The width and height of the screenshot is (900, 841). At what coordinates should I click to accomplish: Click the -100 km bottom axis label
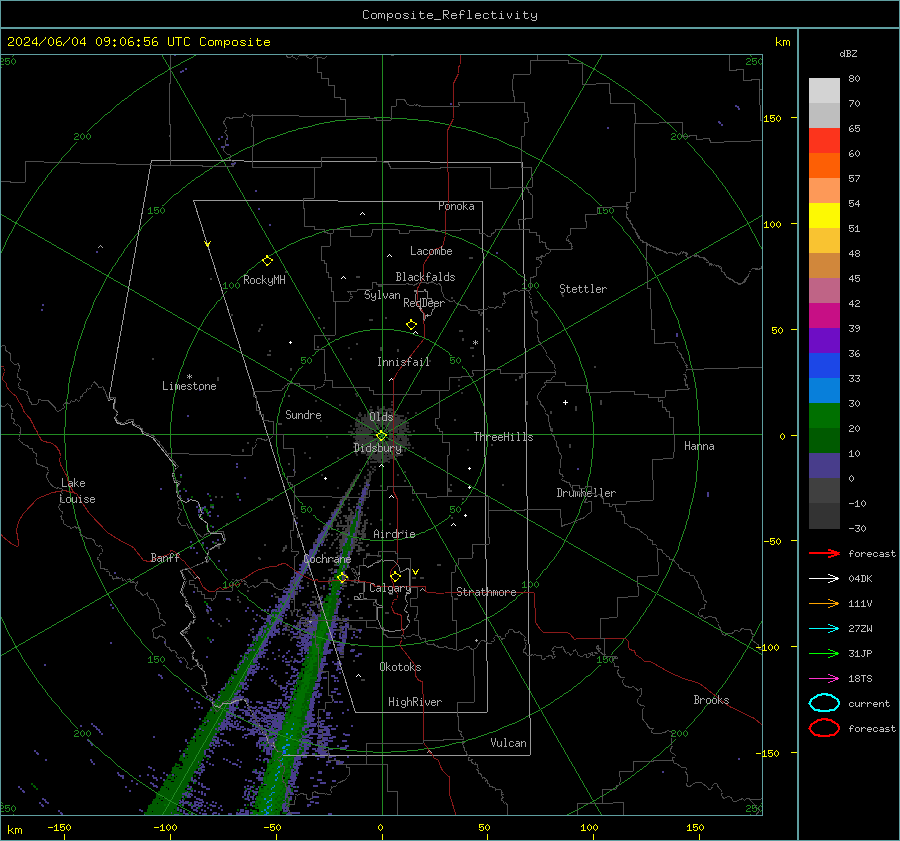[x=165, y=827]
